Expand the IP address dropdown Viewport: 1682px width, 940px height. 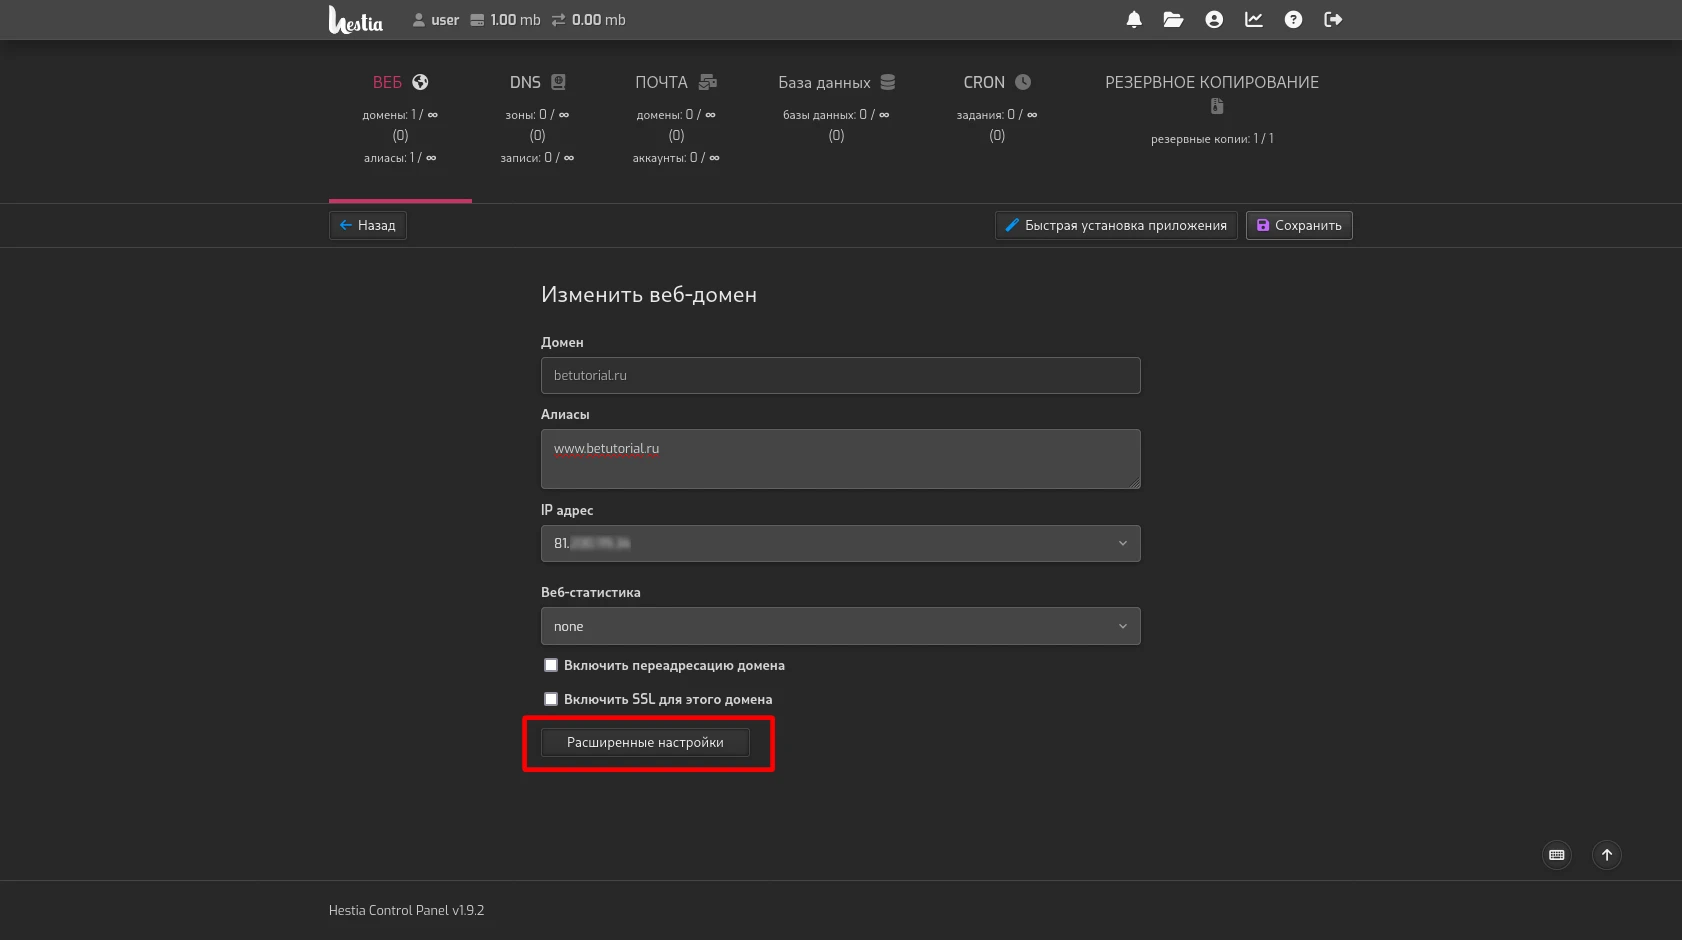tap(840, 544)
